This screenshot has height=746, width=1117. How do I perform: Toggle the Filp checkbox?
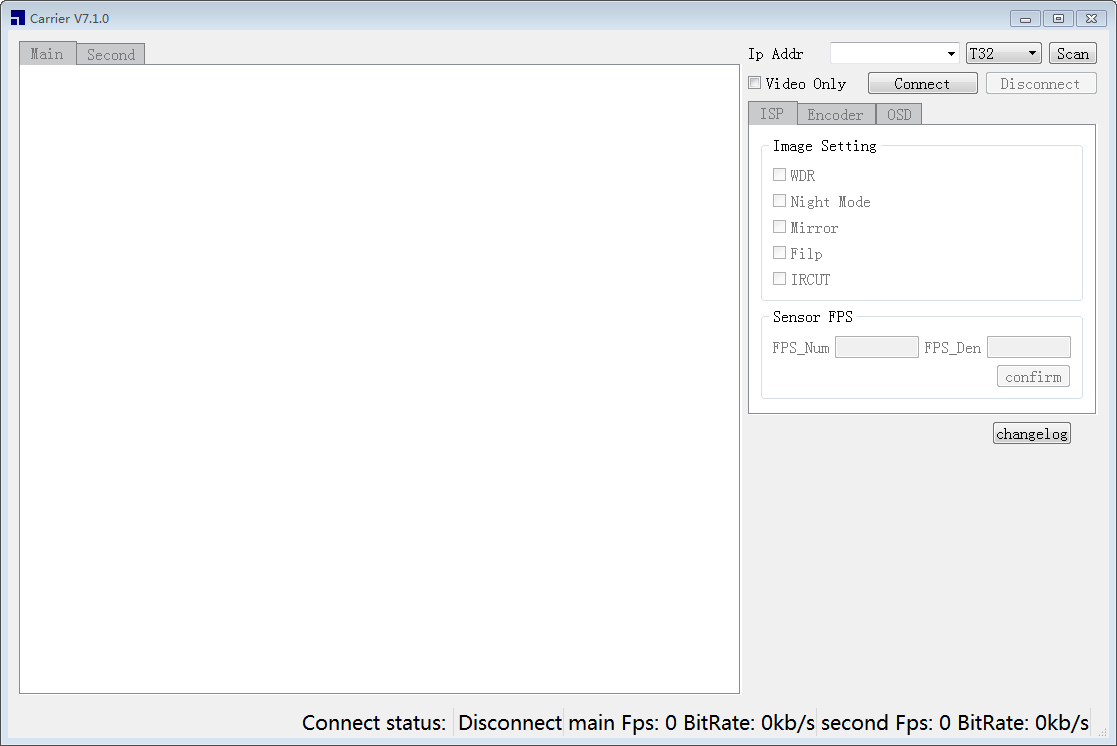779,253
